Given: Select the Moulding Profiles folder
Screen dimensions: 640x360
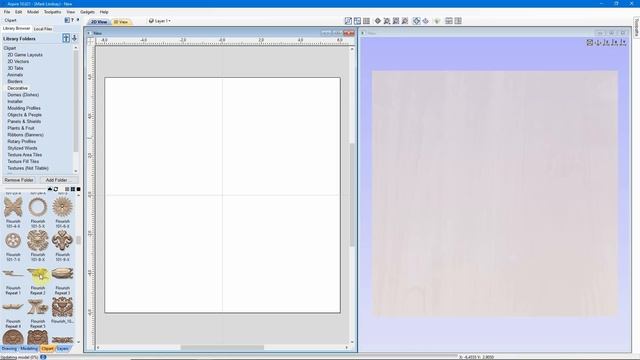Looking at the screenshot, I should (x=24, y=108).
